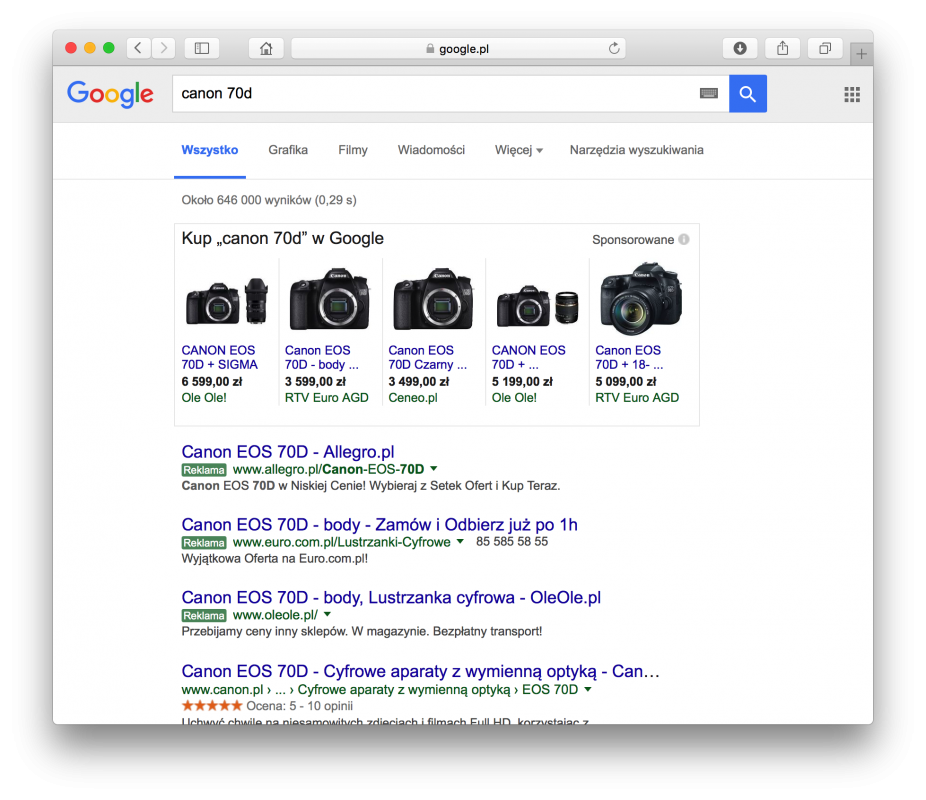This screenshot has width=926, height=800.
Task: Open Safari downloads via the download arrow icon
Action: point(738,47)
